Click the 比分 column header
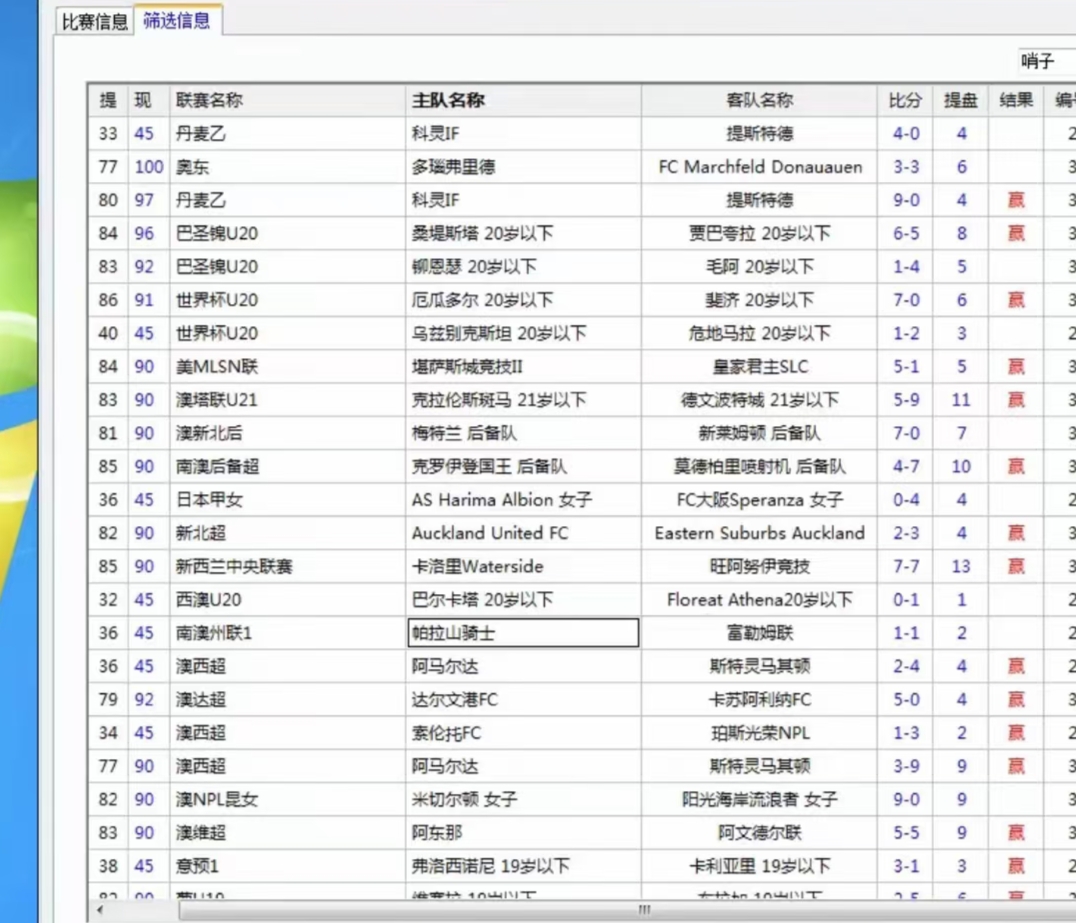Image resolution: width=1076 pixels, height=923 pixels. [x=905, y=100]
